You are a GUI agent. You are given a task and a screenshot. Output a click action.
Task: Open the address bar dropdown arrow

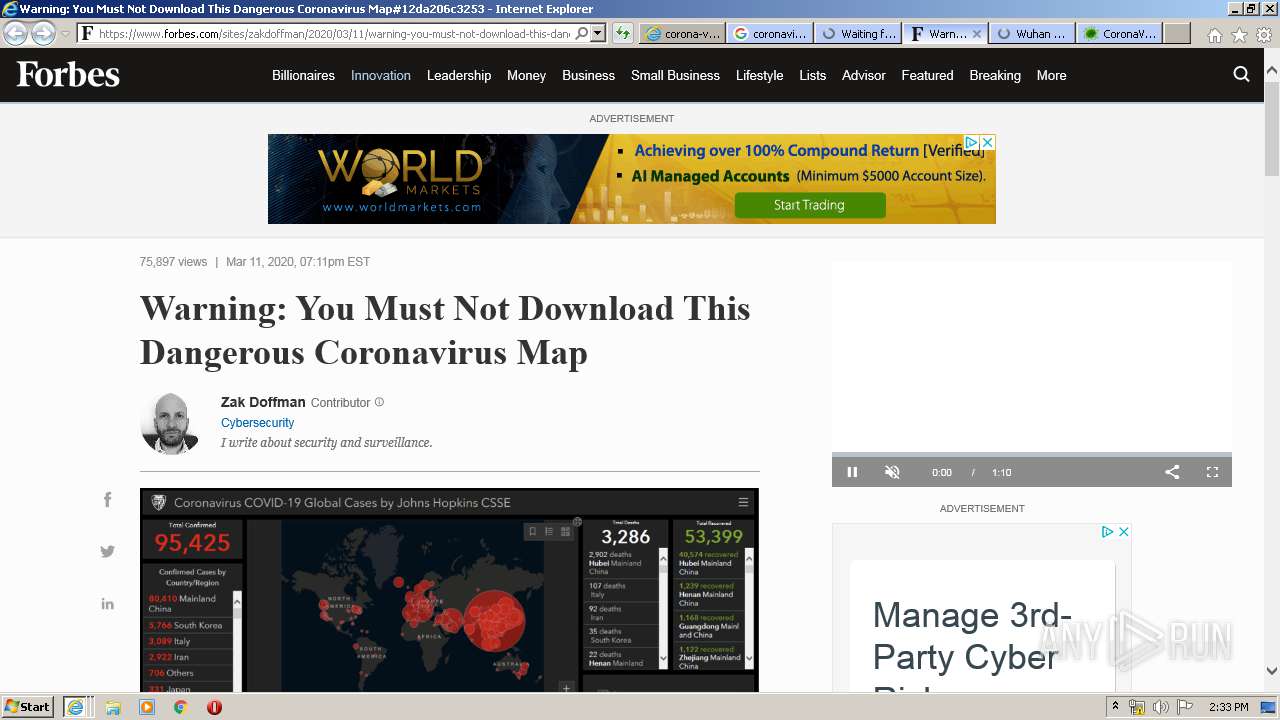pyautogui.click(x=598, y=33)
